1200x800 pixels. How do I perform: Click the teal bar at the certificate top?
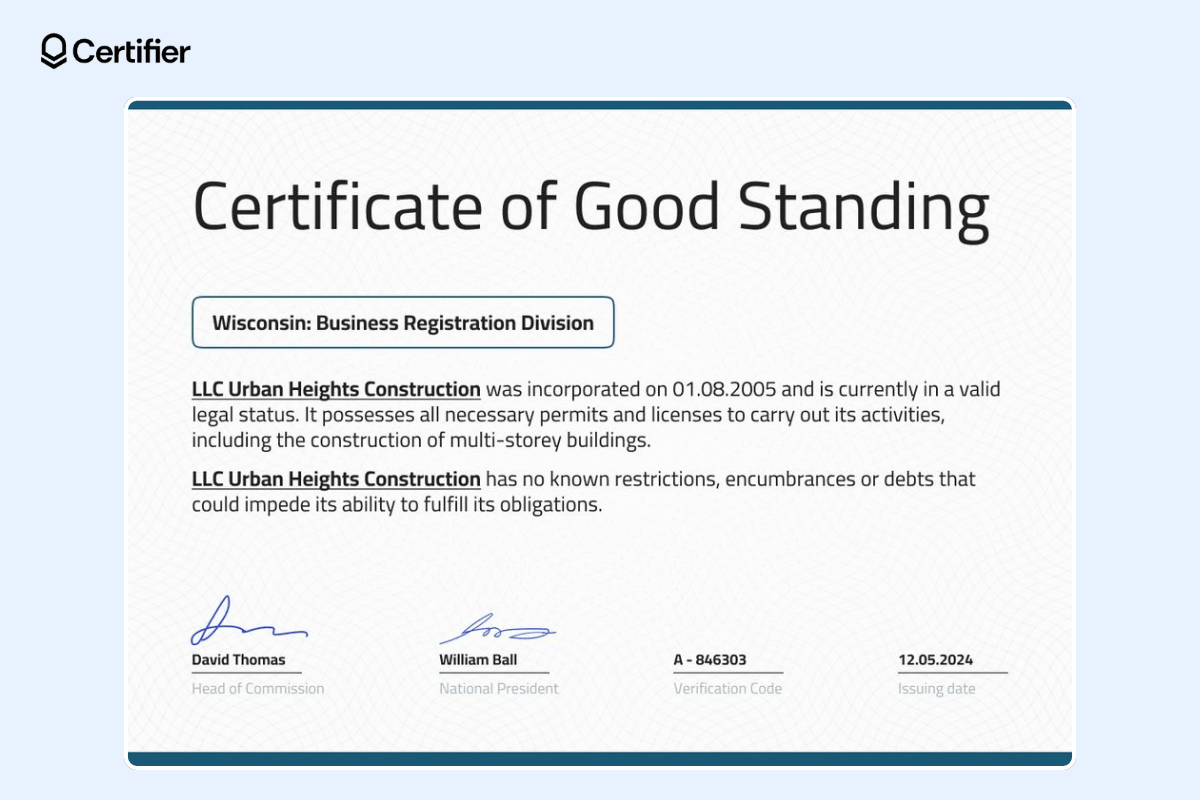tap(600, 103)
